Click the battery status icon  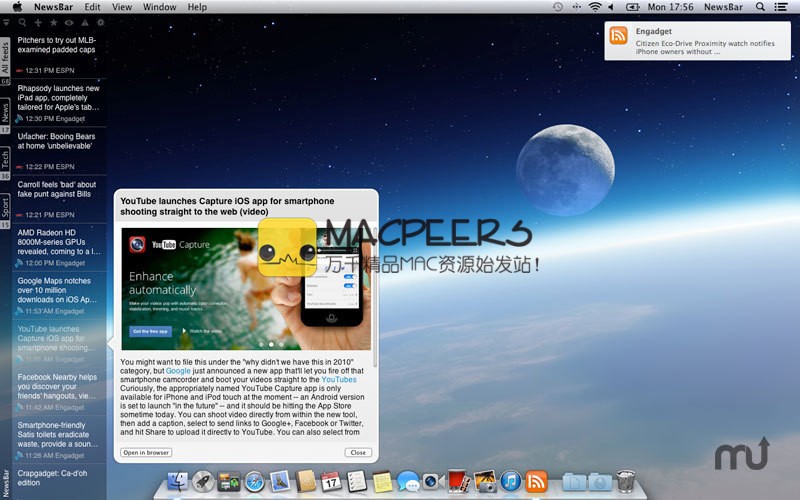point(633,7)
